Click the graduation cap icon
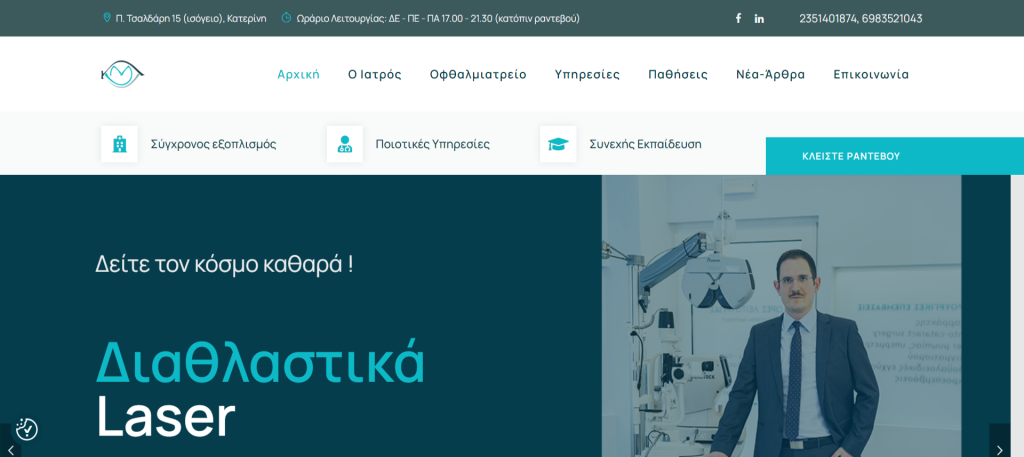The image size is (1024, 457). (x=558, y=144)
